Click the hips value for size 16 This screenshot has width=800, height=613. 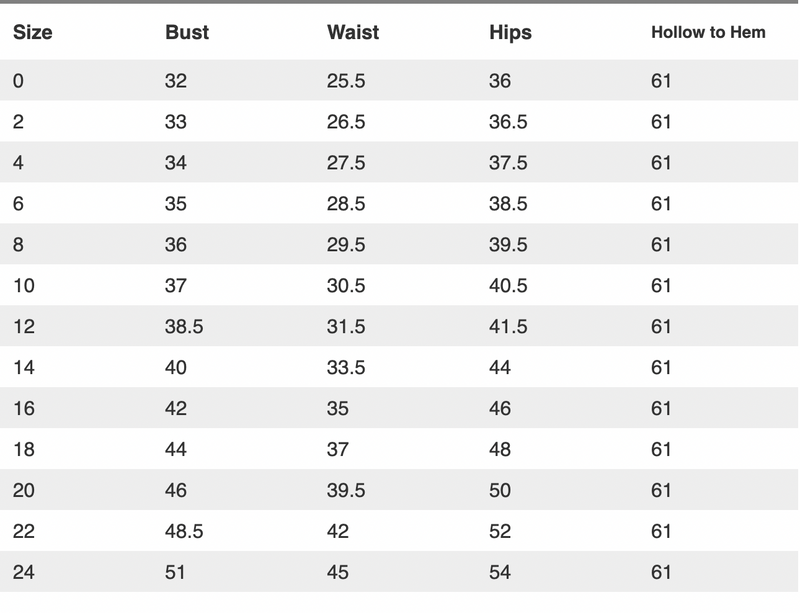pyautogui.click(x=500, y=409)
